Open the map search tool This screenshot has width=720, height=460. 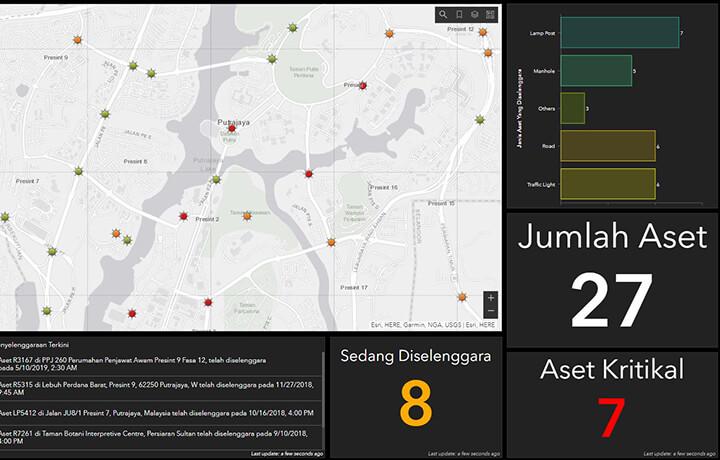pos(443,15)
